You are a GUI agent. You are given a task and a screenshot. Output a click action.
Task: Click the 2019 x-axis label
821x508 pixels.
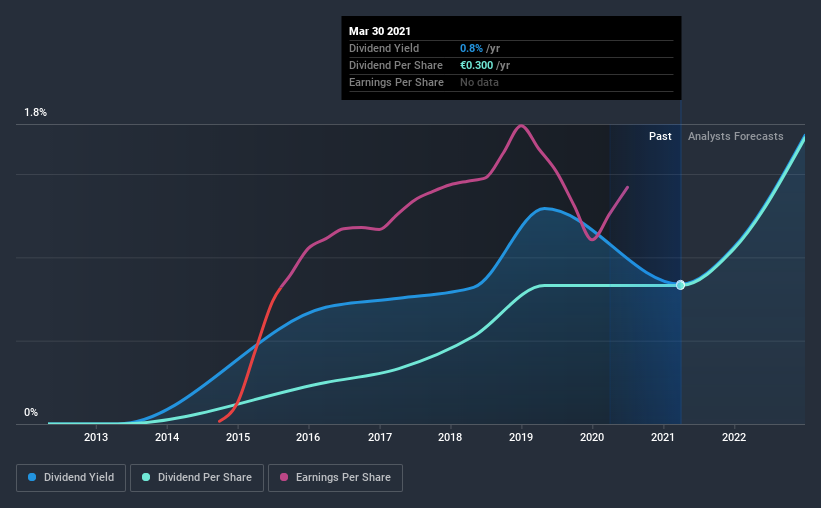[x=521, y=437]
